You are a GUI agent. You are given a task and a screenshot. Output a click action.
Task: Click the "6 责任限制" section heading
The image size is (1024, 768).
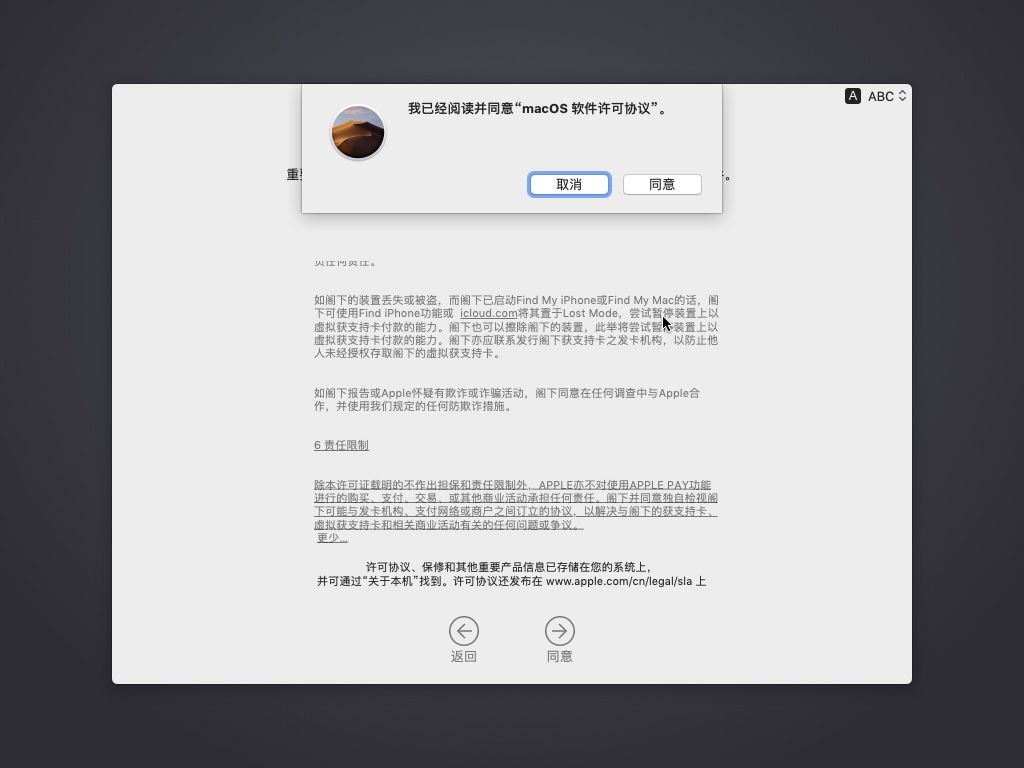pyautogui.click(x=341, y=445)
